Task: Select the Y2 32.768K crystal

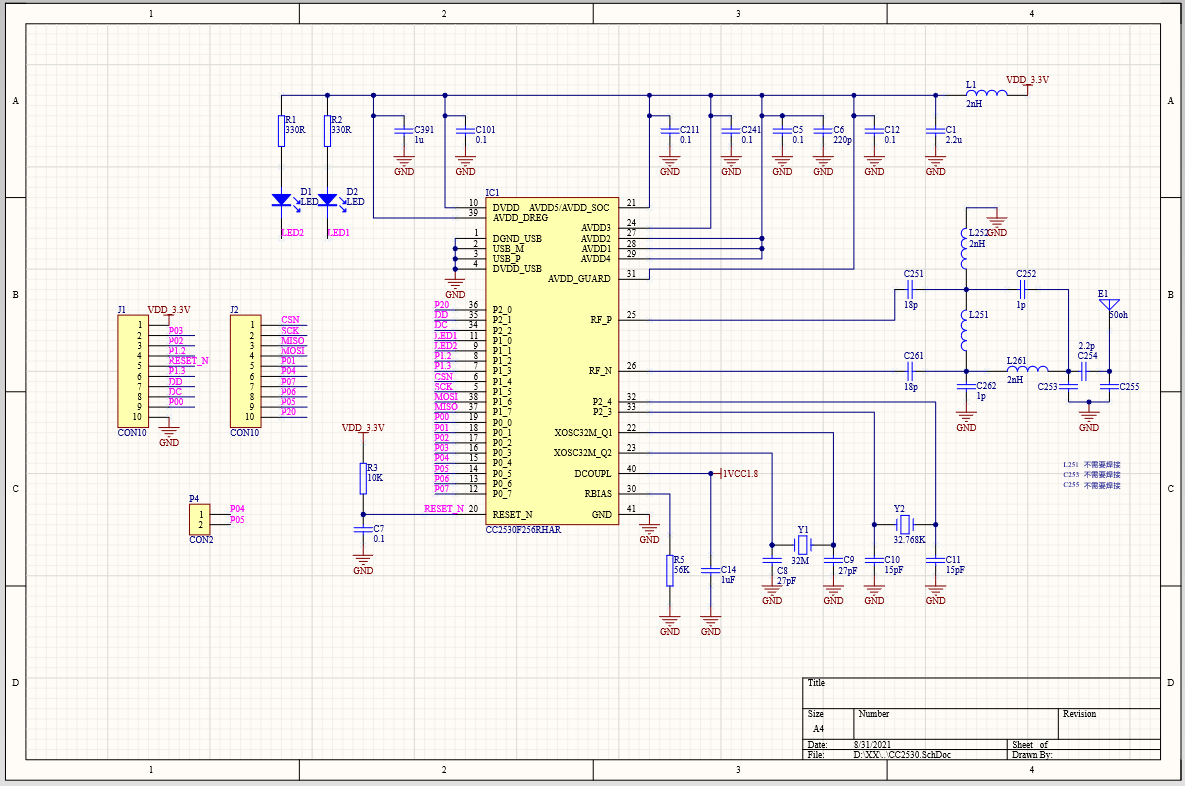Action: pyautogui.click(x=905, y=524)
